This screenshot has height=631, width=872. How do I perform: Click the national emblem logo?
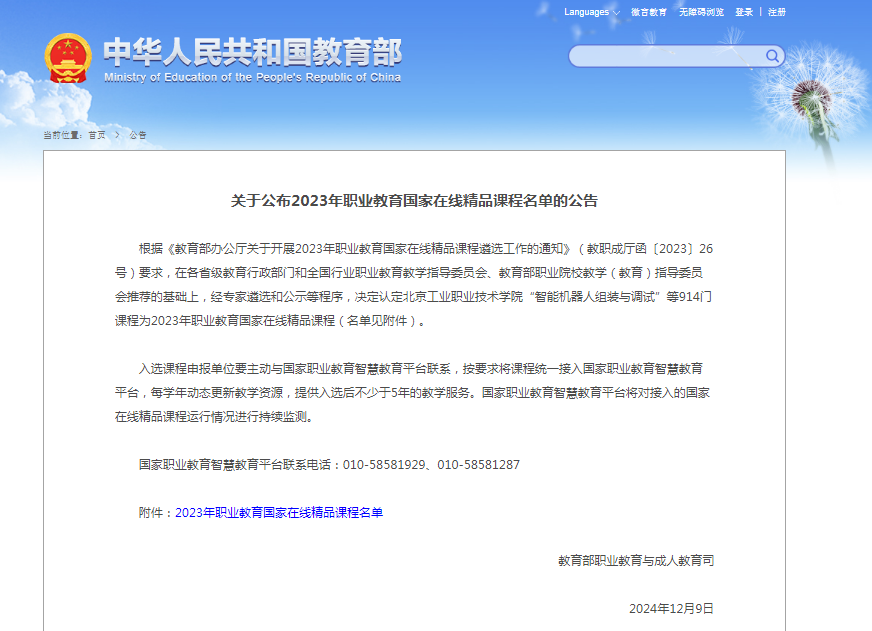pos(68,58)
